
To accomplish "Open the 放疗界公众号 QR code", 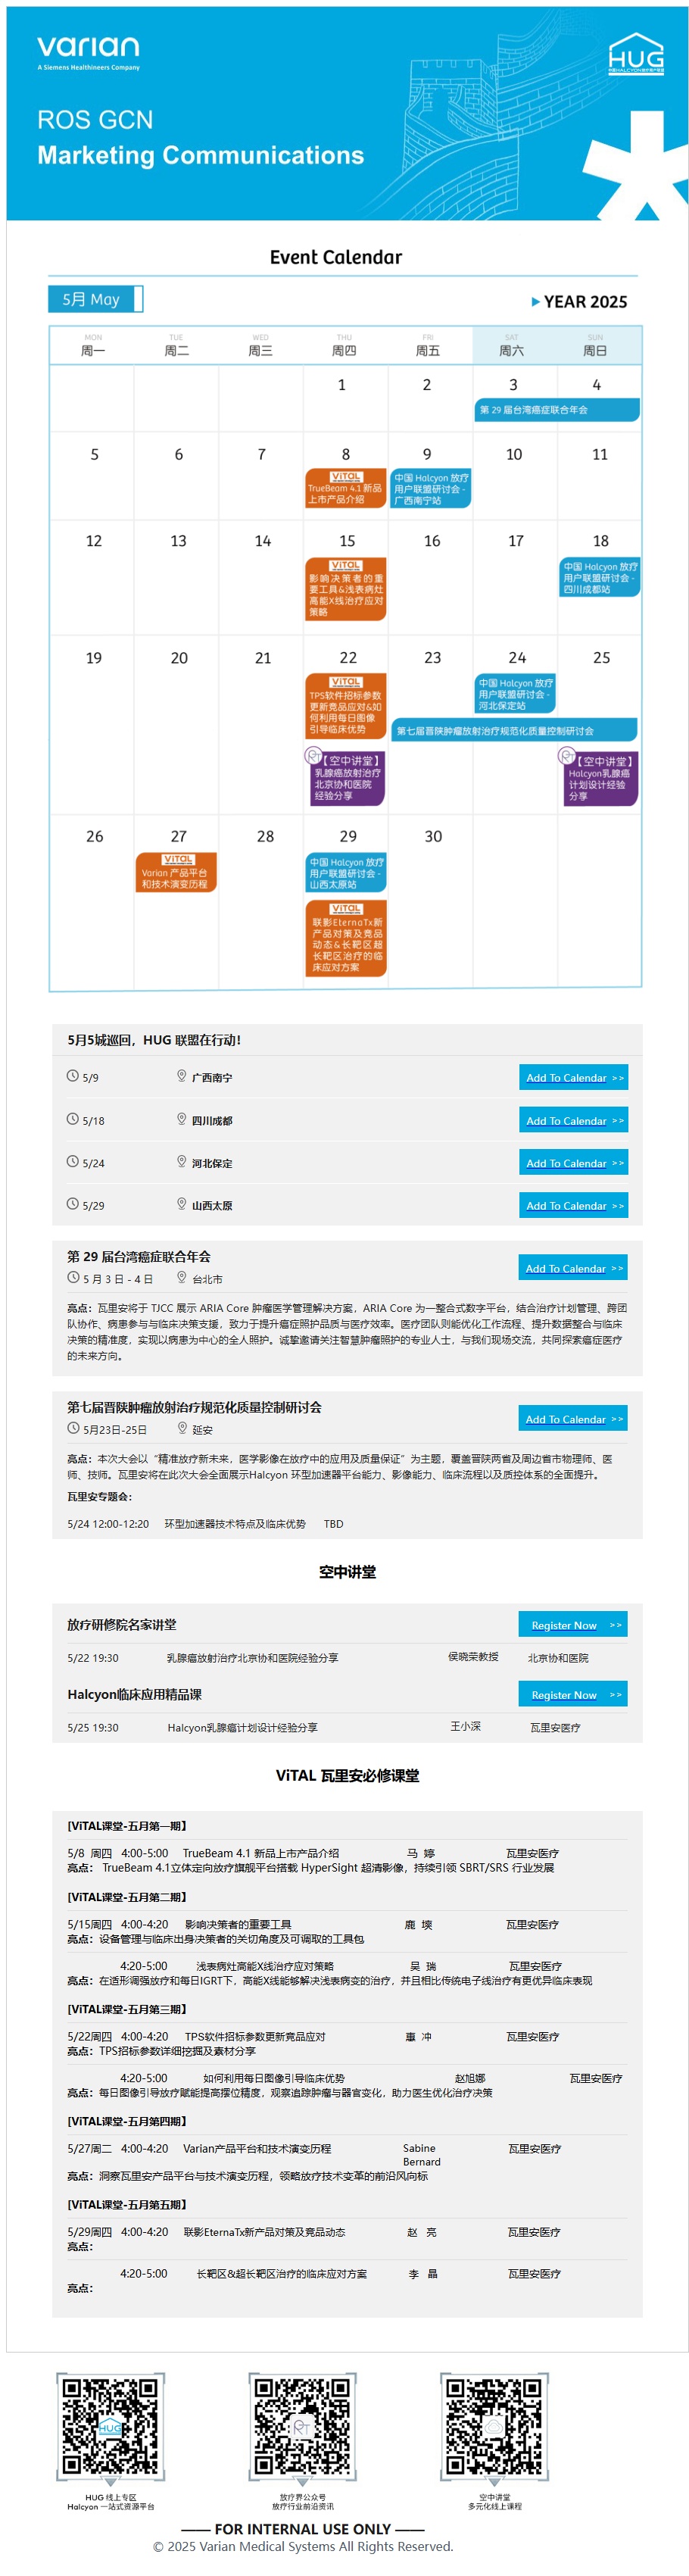I will (x=303, y=2428).
